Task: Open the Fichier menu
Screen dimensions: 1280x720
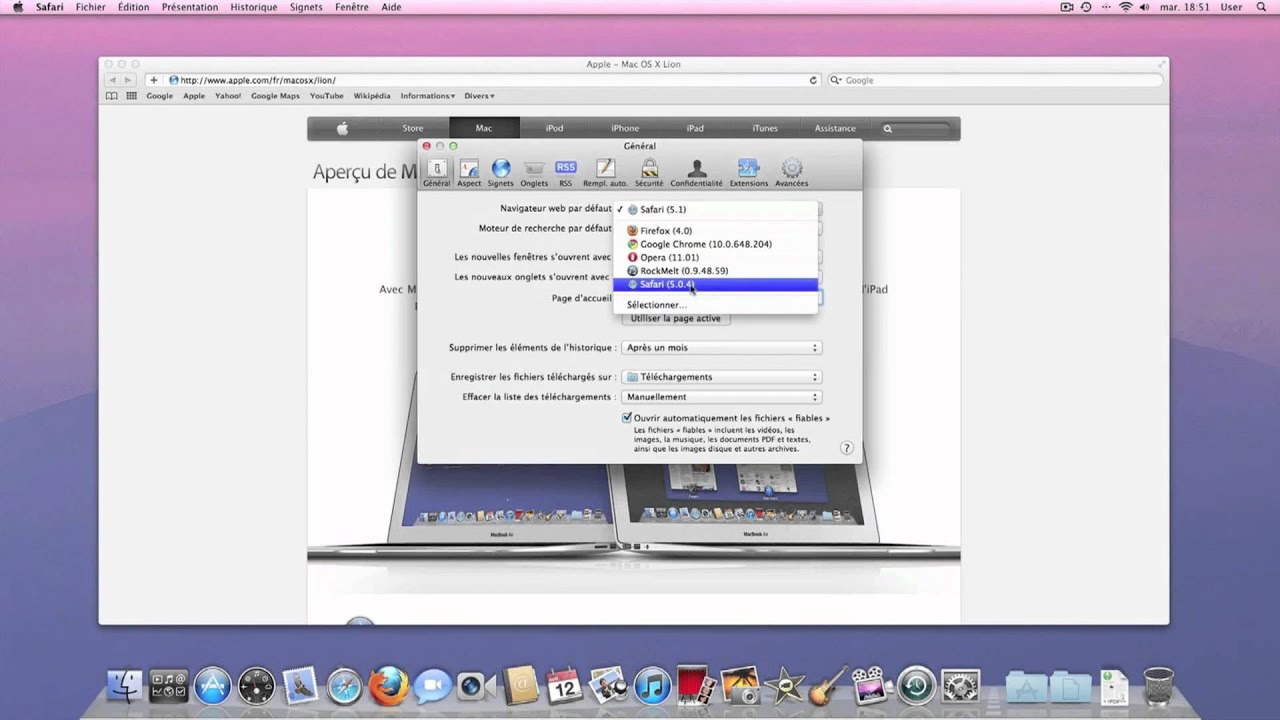Action: tap(90, 7)
